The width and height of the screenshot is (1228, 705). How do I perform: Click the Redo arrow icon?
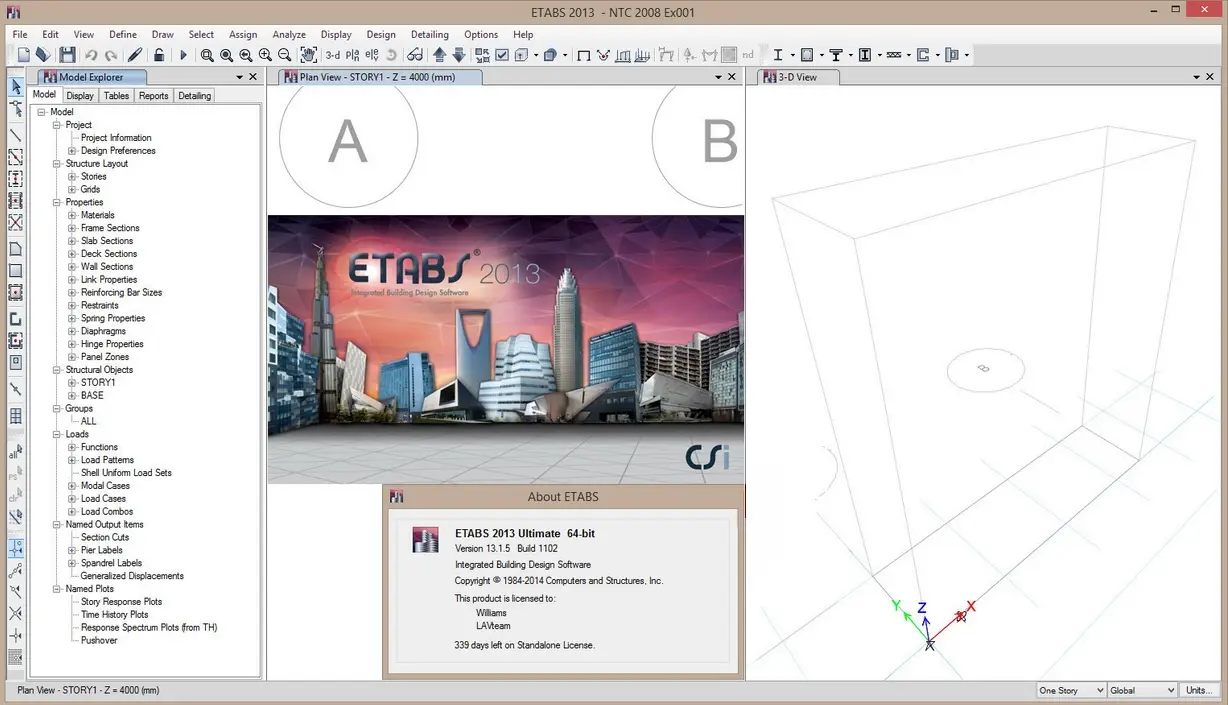coord(110,56)
